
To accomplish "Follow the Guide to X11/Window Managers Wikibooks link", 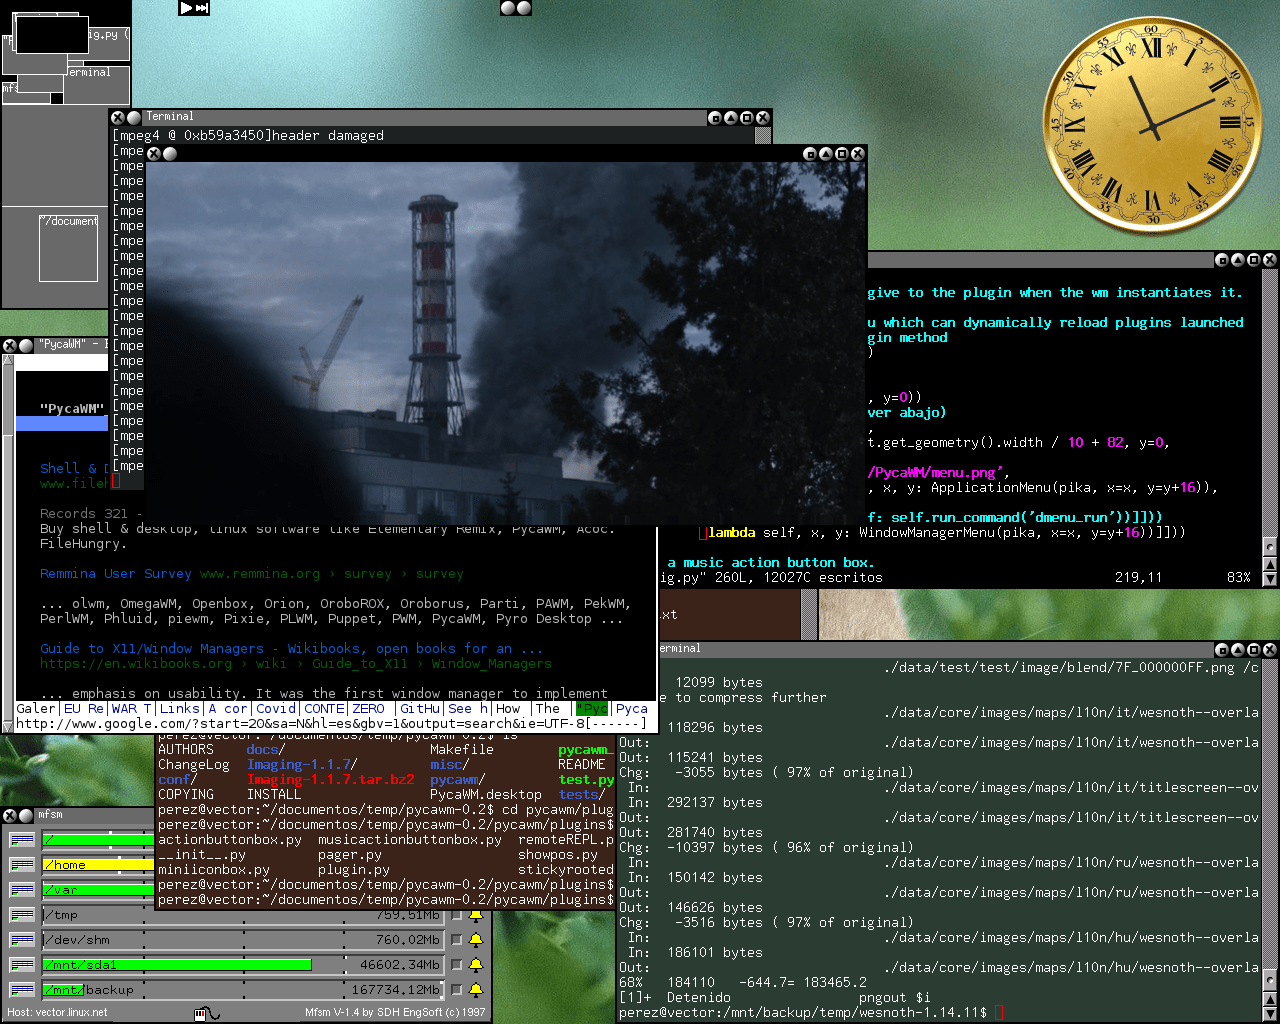I will pos(291,649).
